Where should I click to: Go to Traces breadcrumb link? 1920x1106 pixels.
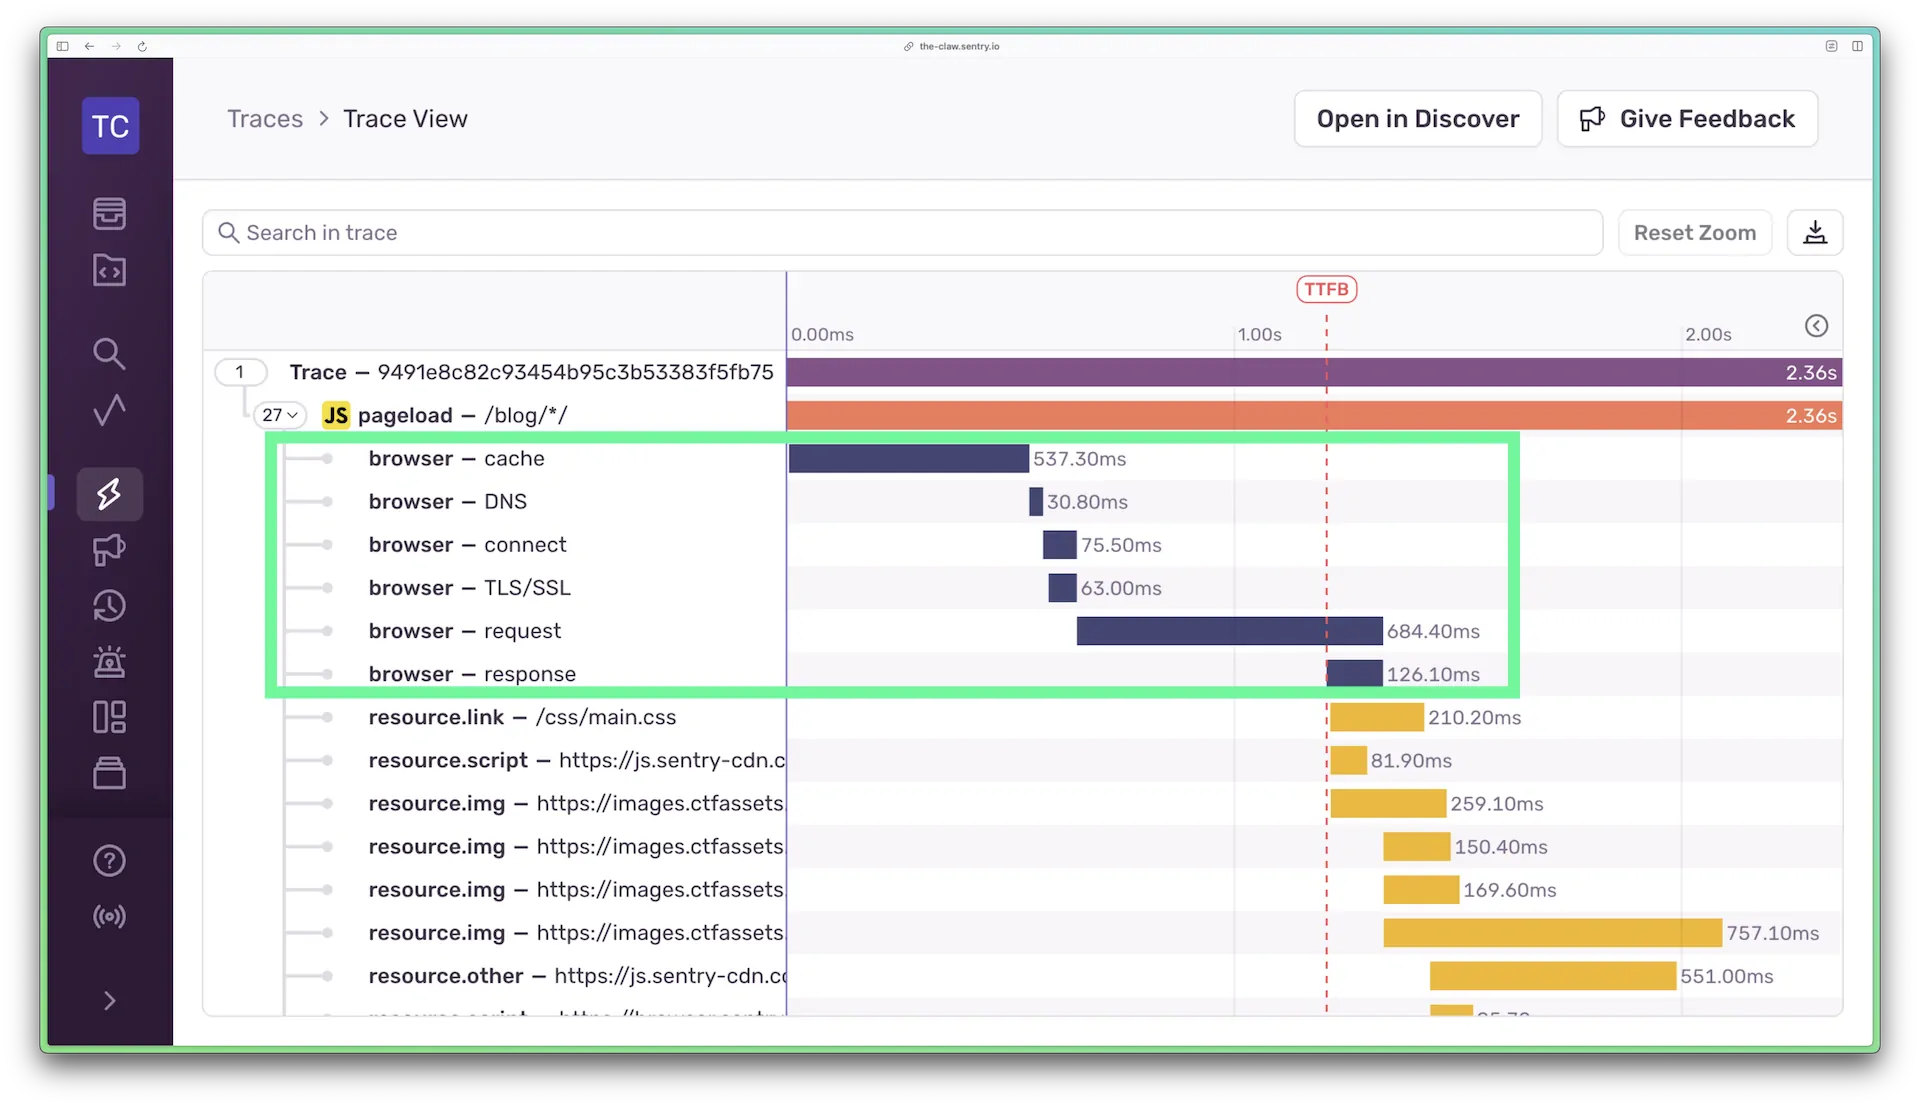click(x=265, y=119)
